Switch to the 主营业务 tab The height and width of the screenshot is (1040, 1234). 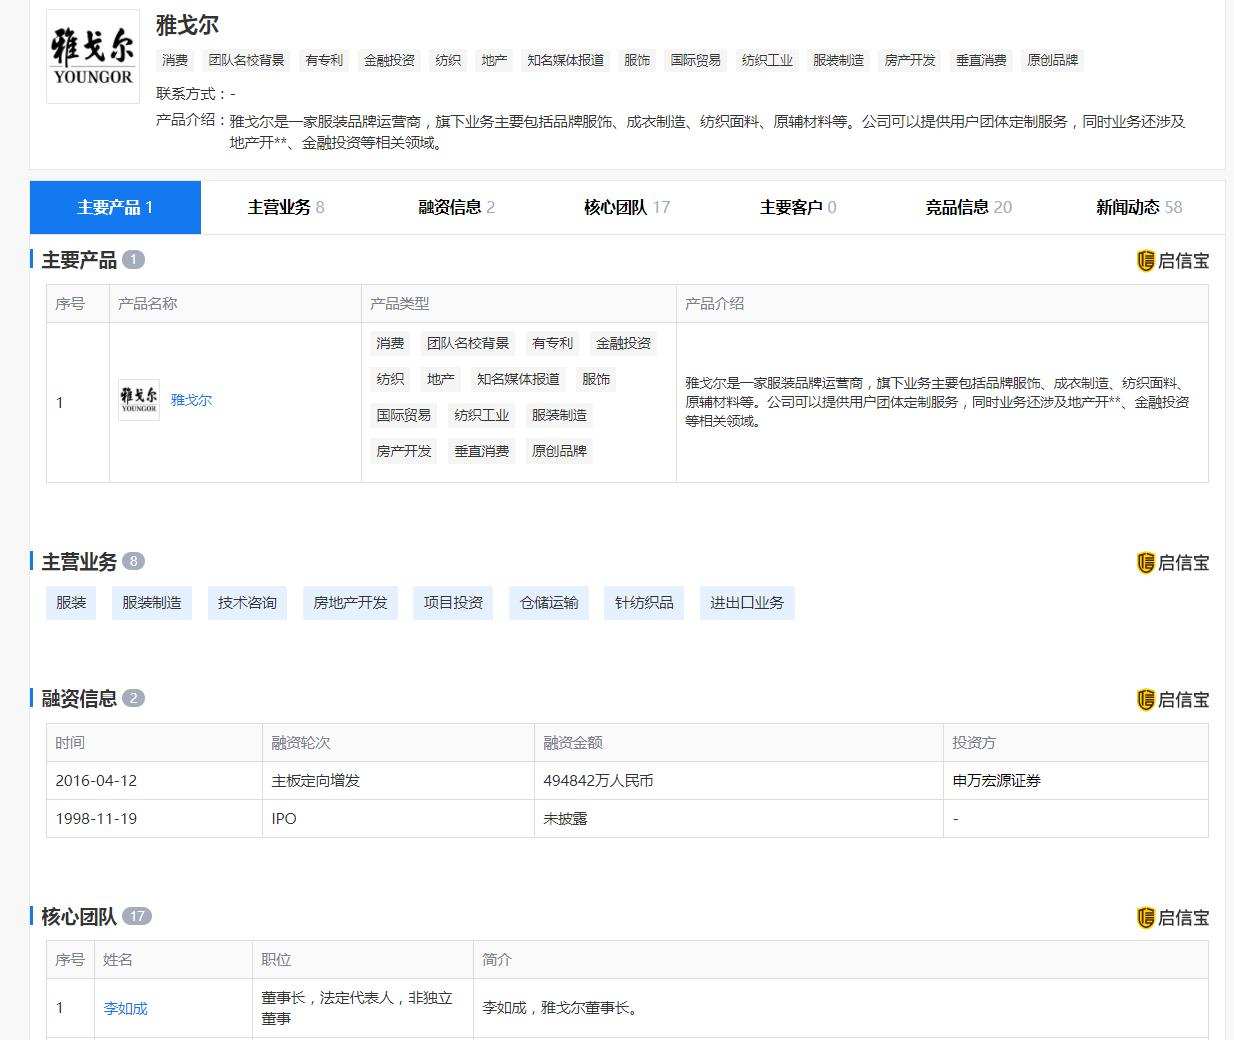pyautogui.click(x=286, y=207)
